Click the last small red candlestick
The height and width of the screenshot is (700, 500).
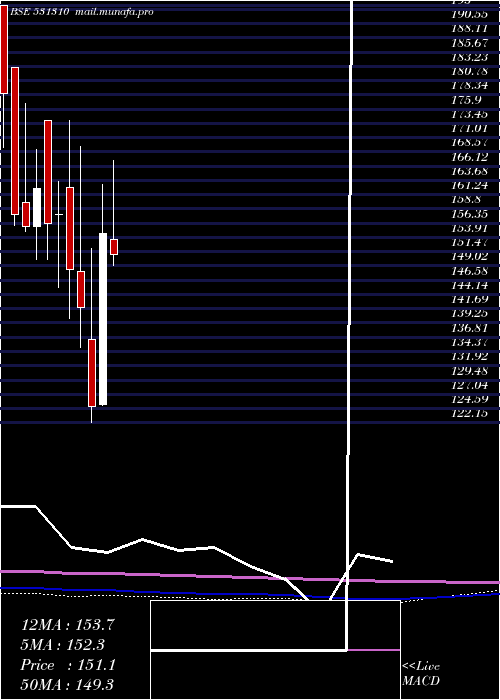114,247
